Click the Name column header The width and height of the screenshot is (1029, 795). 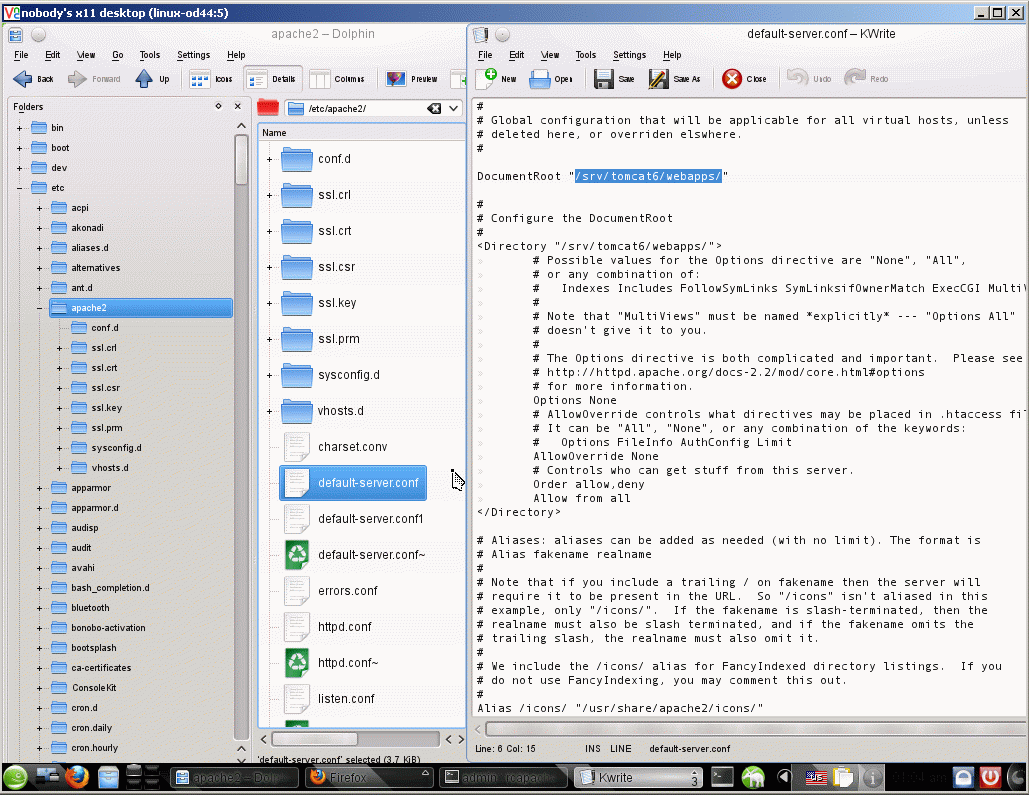click(x=362, y=133)
